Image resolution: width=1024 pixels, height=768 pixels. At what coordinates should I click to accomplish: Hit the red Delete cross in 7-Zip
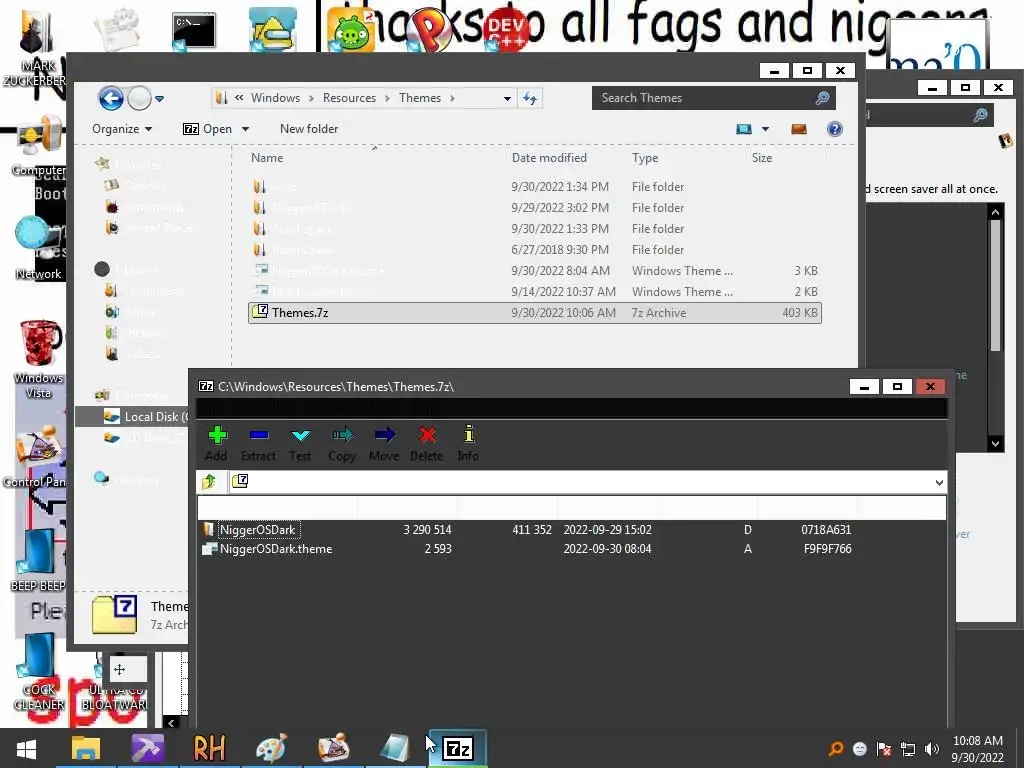pos(427,443)
